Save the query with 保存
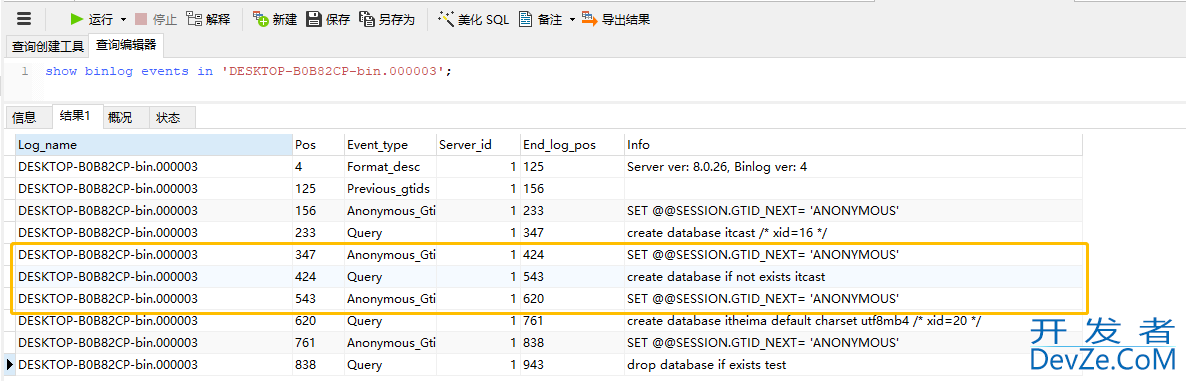This screenshot has width=1186, height=381. [x=328, y=20]
